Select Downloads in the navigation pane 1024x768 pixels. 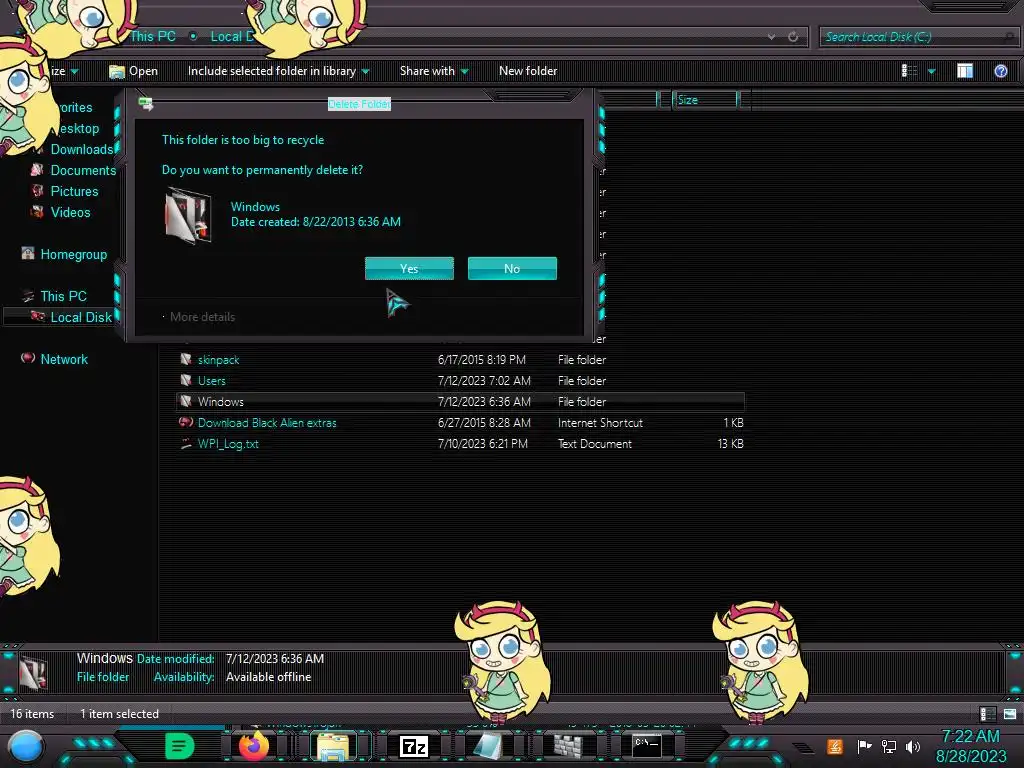(82, 150)
